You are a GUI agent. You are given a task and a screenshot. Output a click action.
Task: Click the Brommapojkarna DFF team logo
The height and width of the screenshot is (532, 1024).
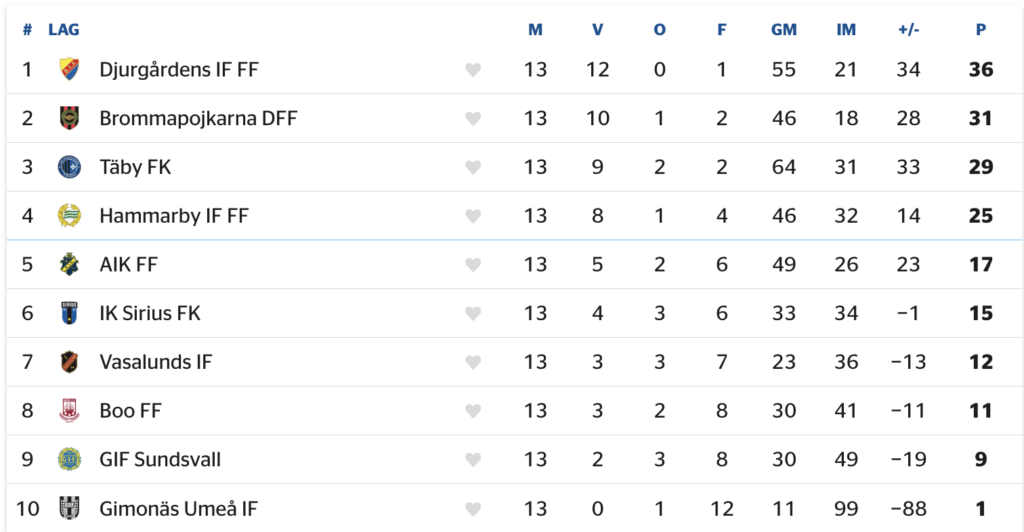68,118
